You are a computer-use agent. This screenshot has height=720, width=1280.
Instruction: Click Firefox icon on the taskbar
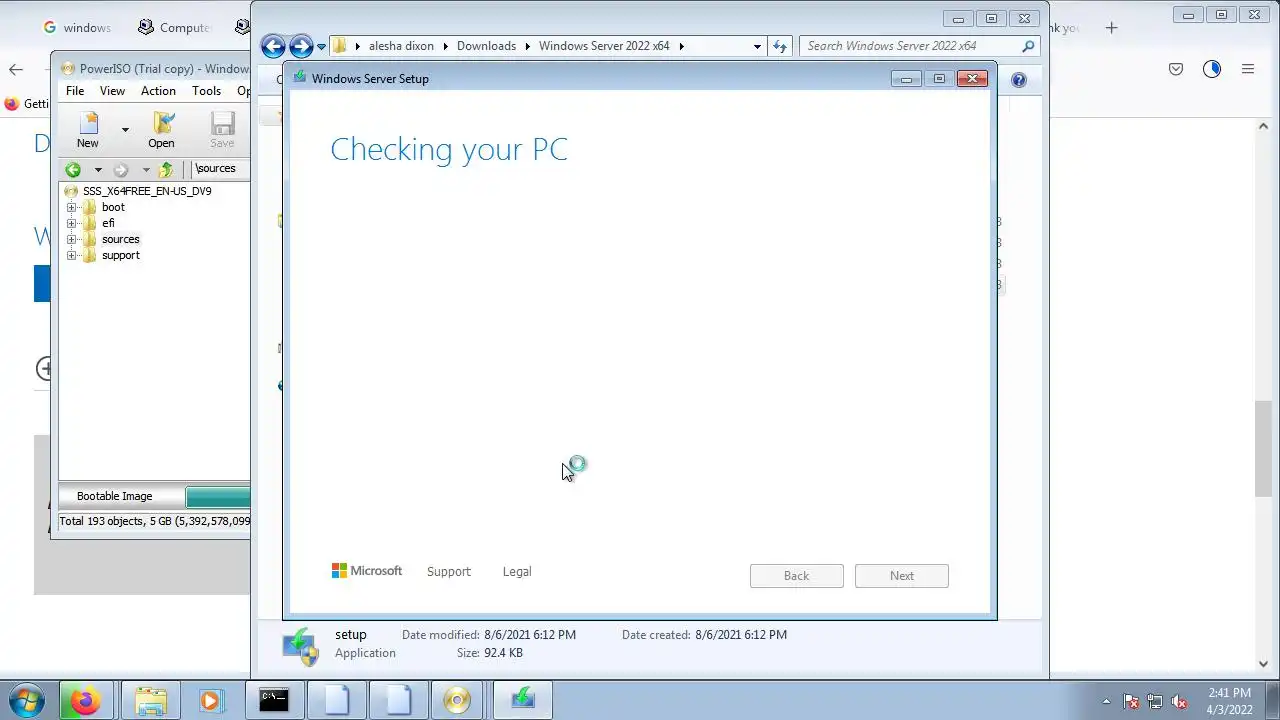(x=84, y=700)
